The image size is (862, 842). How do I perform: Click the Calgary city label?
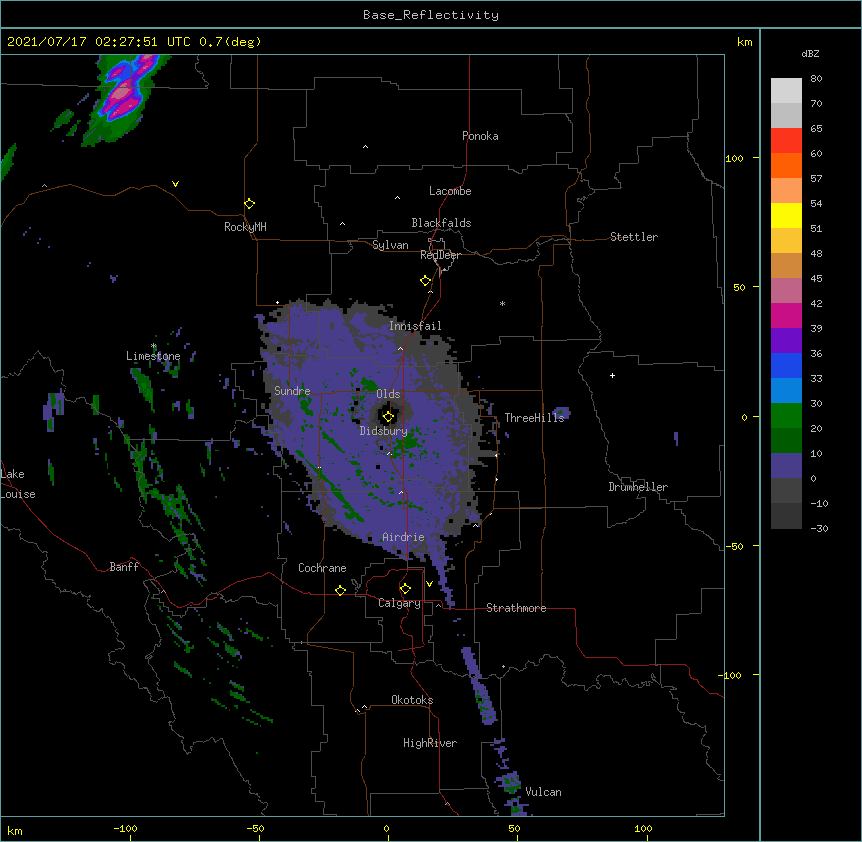point(399,603)
